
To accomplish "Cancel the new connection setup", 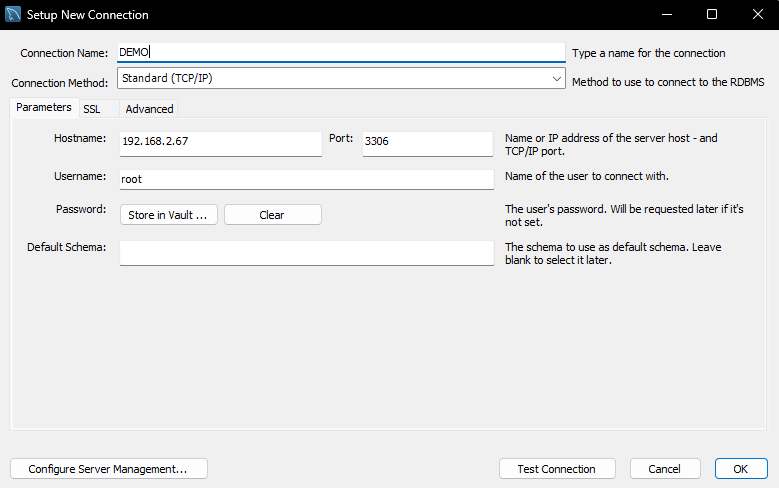I will point(664,469).
